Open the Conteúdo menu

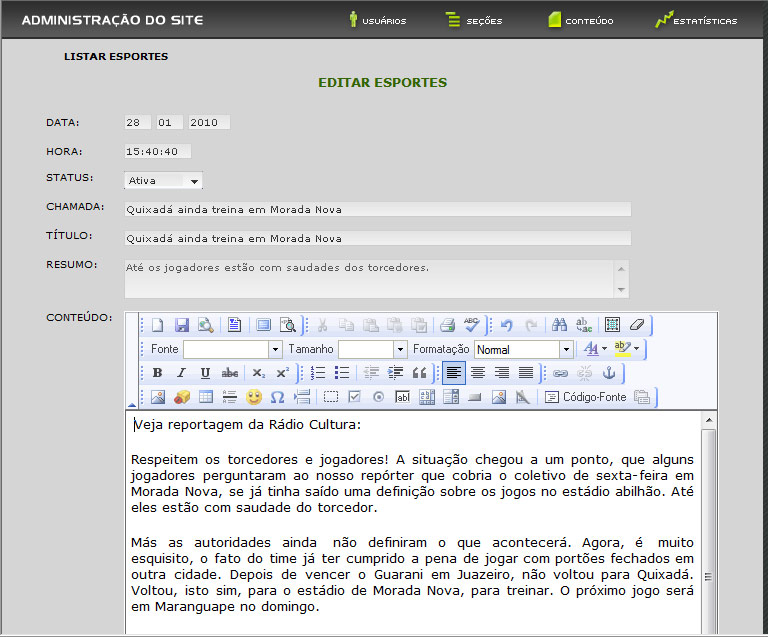click(x=581, y=21)
